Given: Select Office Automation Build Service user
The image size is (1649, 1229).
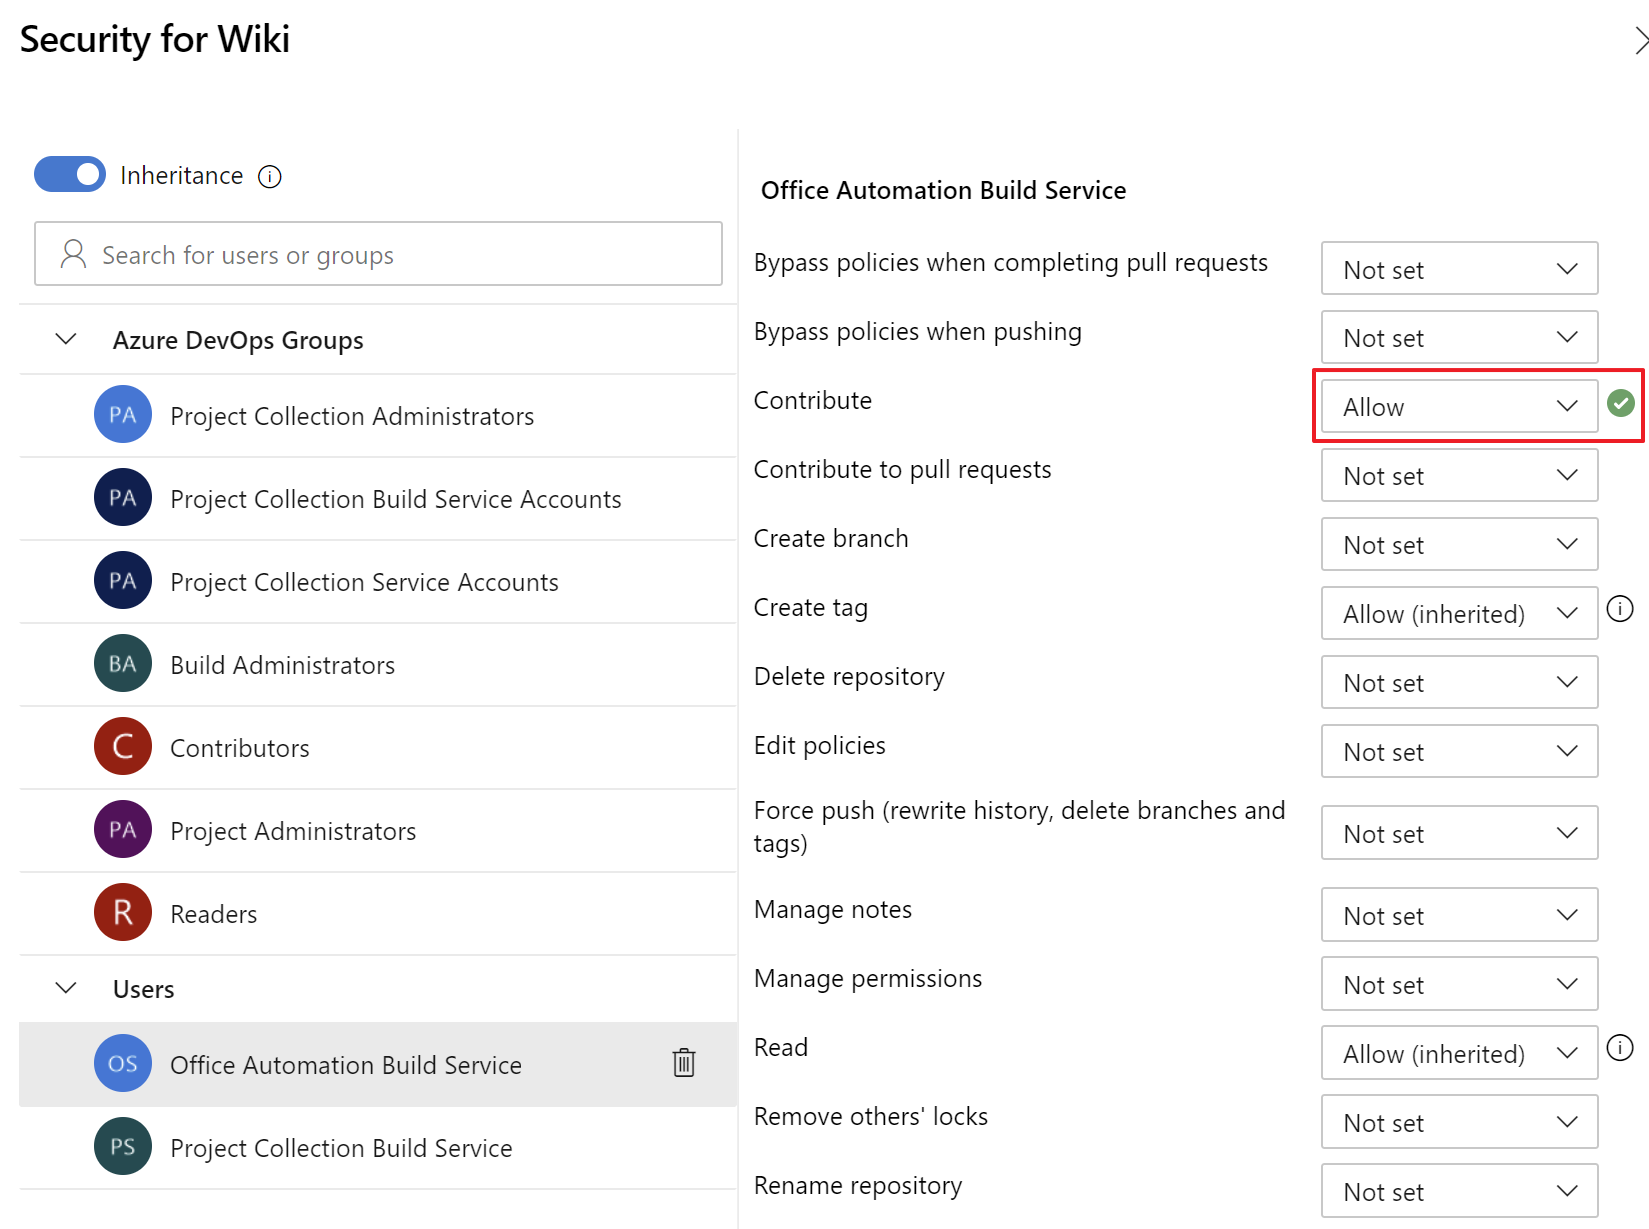Looking at the screenshot, I should [x=378, y=1064].
